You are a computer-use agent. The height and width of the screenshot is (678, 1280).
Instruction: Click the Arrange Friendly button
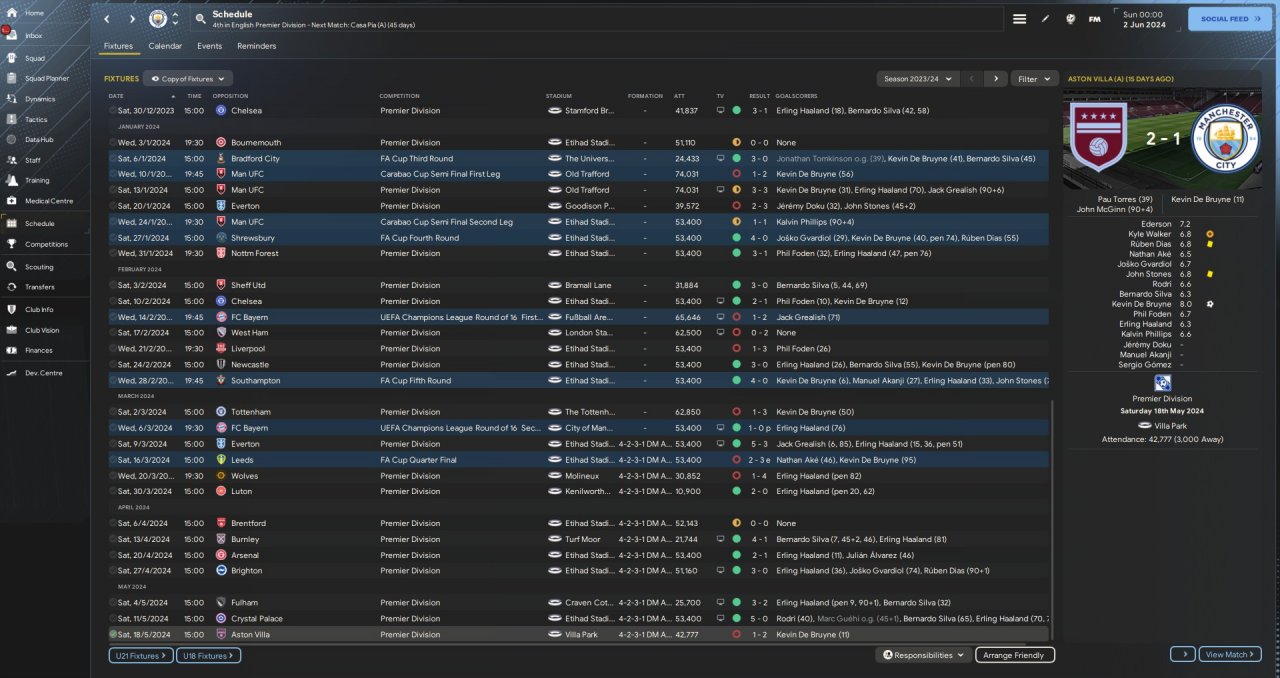click(x=1015, y=655)
